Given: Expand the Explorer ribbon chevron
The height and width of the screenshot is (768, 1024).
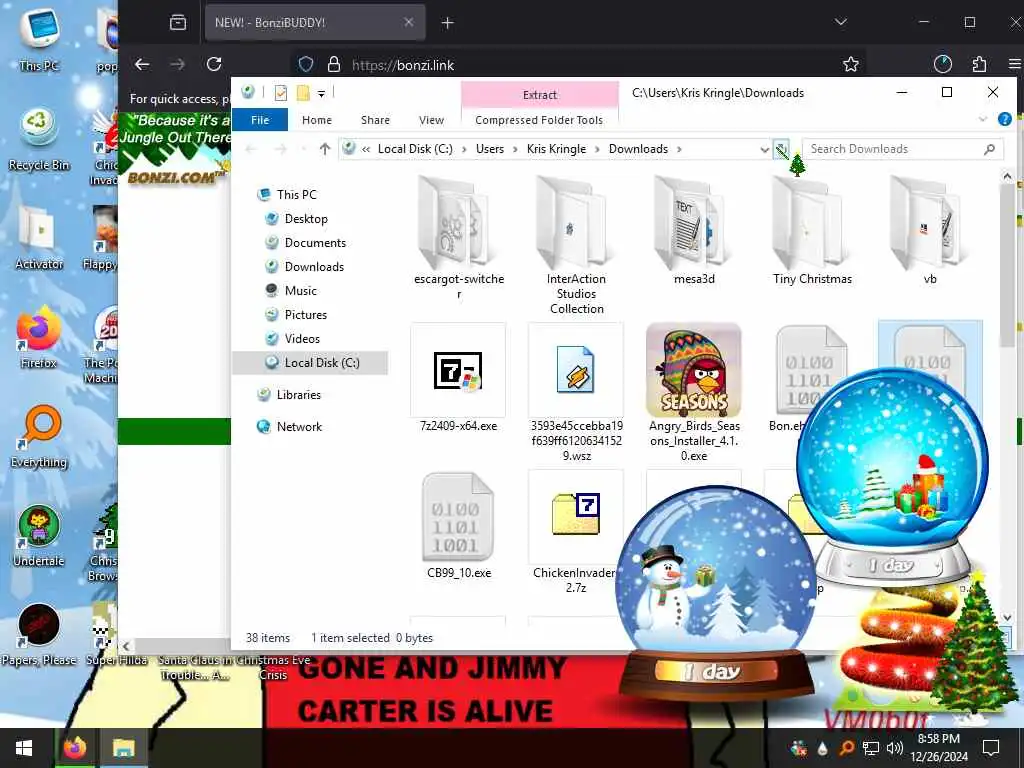Looking at the screenshot, I should (983, 120).
